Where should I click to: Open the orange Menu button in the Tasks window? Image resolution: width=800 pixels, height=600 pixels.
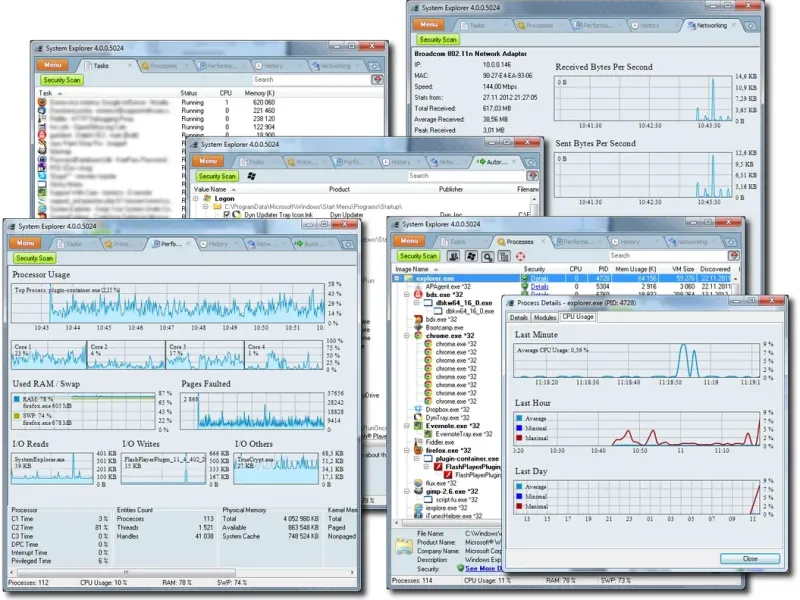[x=53, y=65]
